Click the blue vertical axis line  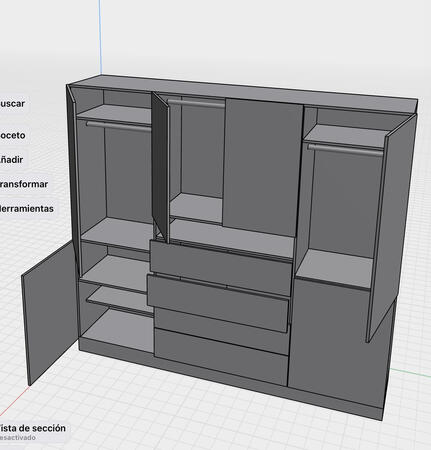pyautogui.click(x=100, y=37)
